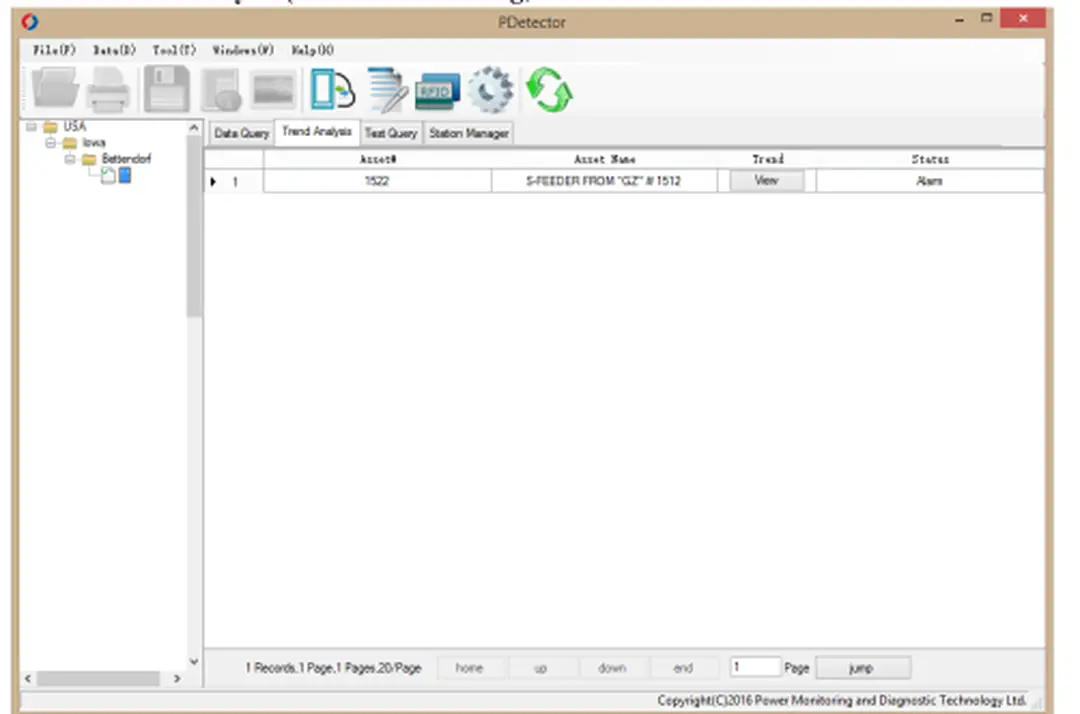Collapse the Bettendorf tree node
This screenshot has height=714, width=1080.
tap(70, 159)
